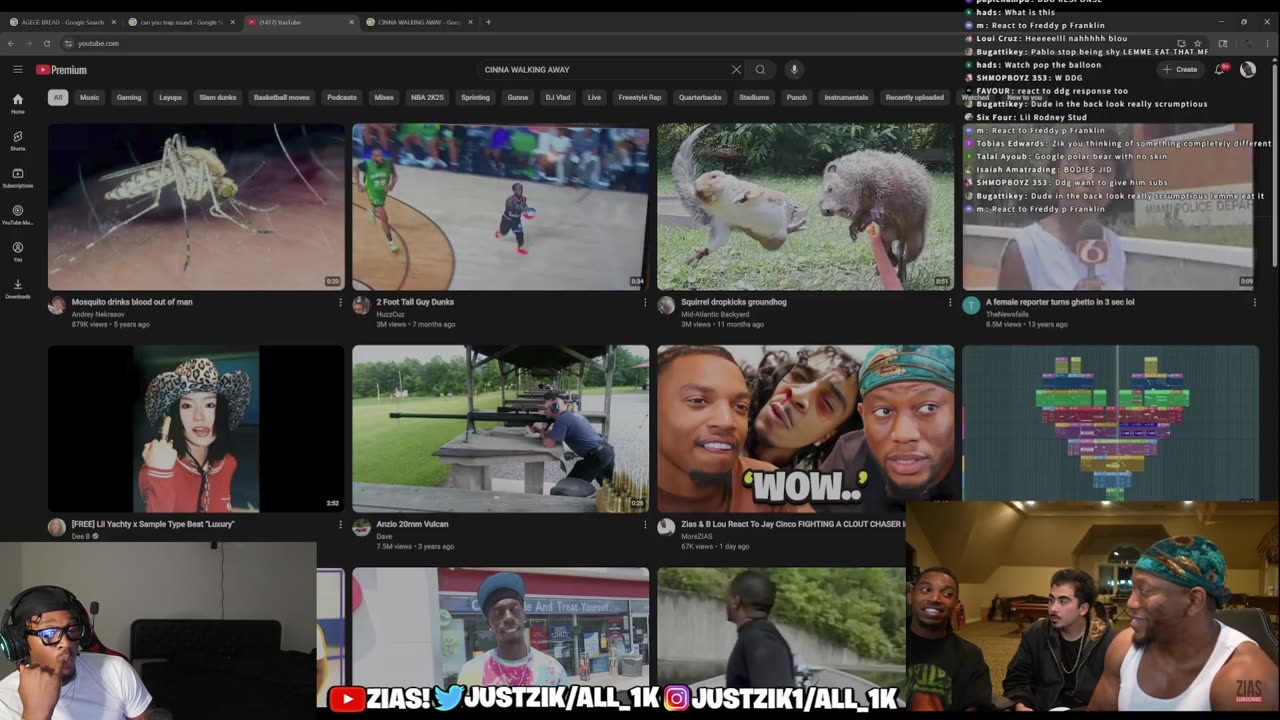Image resolution: width=1280 pixels, height=720 pixels.
Task: Open the browser three-dot menu
Action: [1270, 43]
